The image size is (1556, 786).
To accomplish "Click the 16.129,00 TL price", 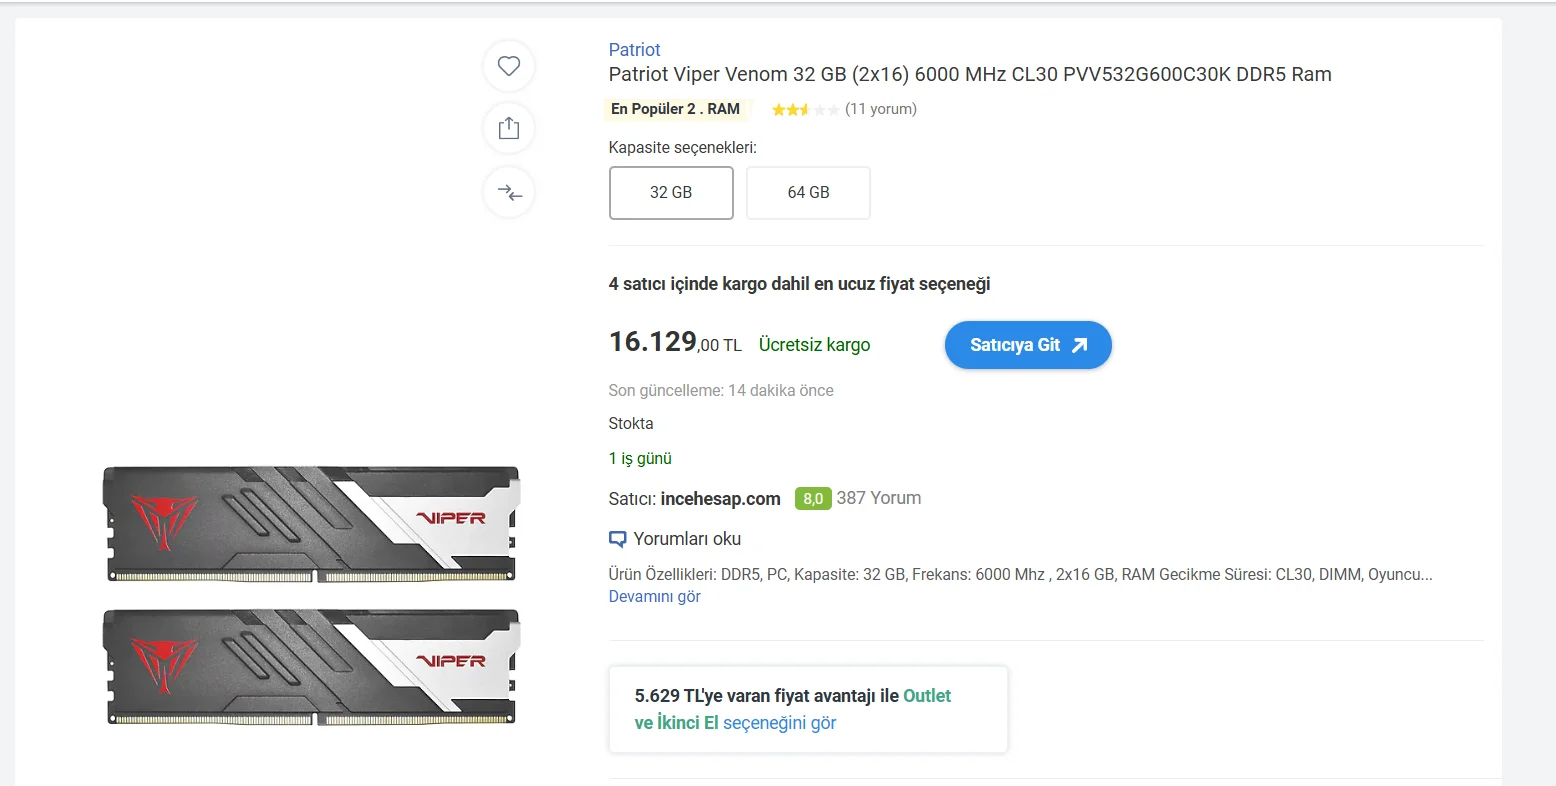I will [675, 343].
